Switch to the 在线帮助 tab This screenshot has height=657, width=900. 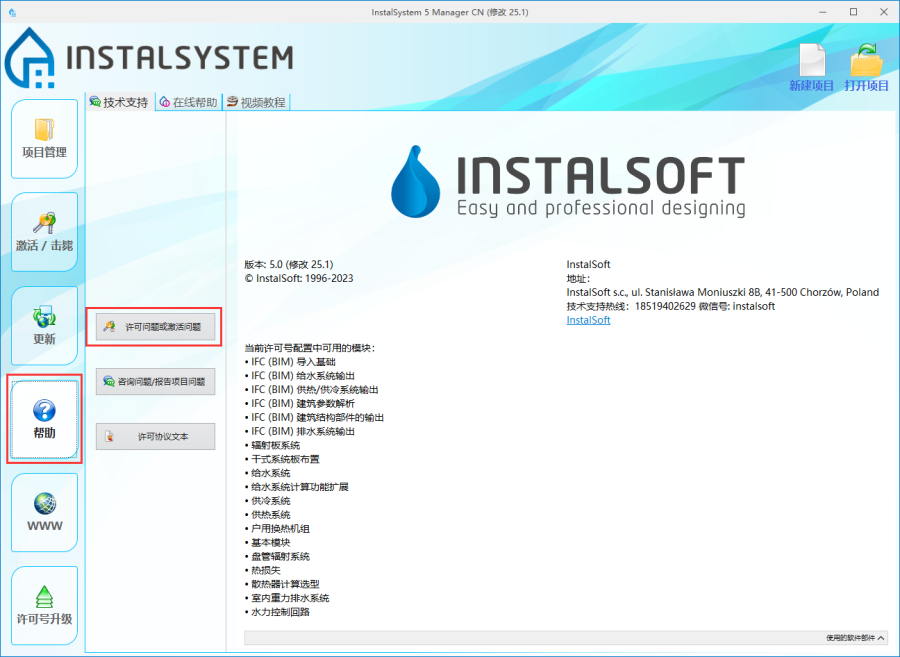click(189, 102)
